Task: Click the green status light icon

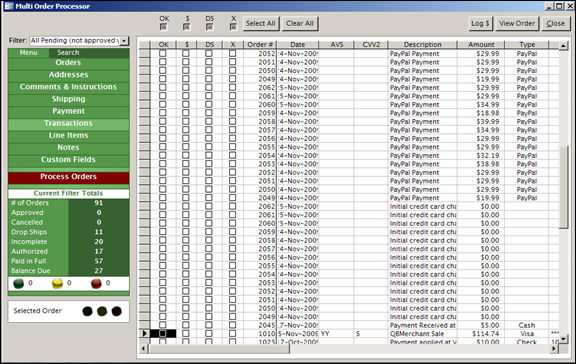Action: 18,284
